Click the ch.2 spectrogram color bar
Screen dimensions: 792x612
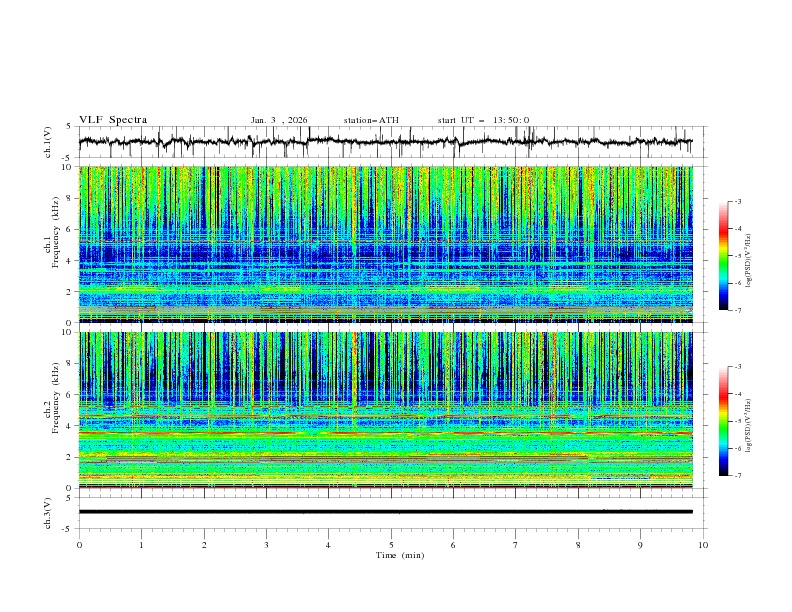pos(724,421)
